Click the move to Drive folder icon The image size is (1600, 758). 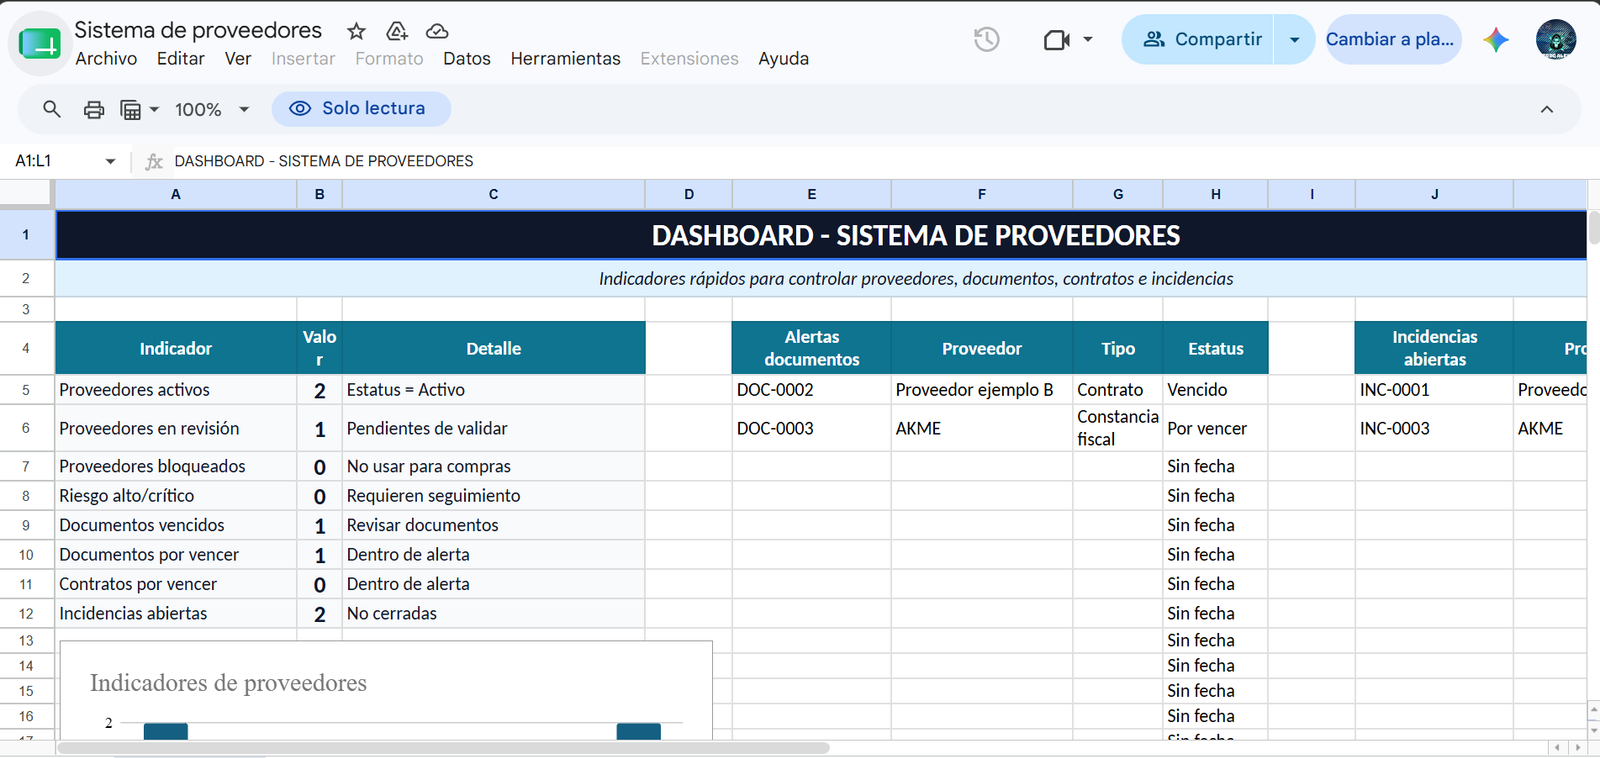[x=397, y=31]
